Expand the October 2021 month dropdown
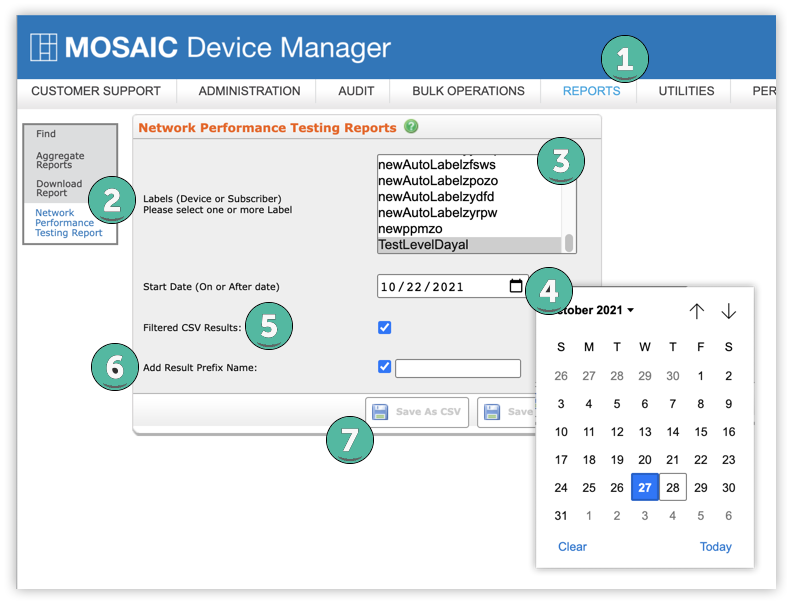Screen dimensions: 787x605 (594, 310)
